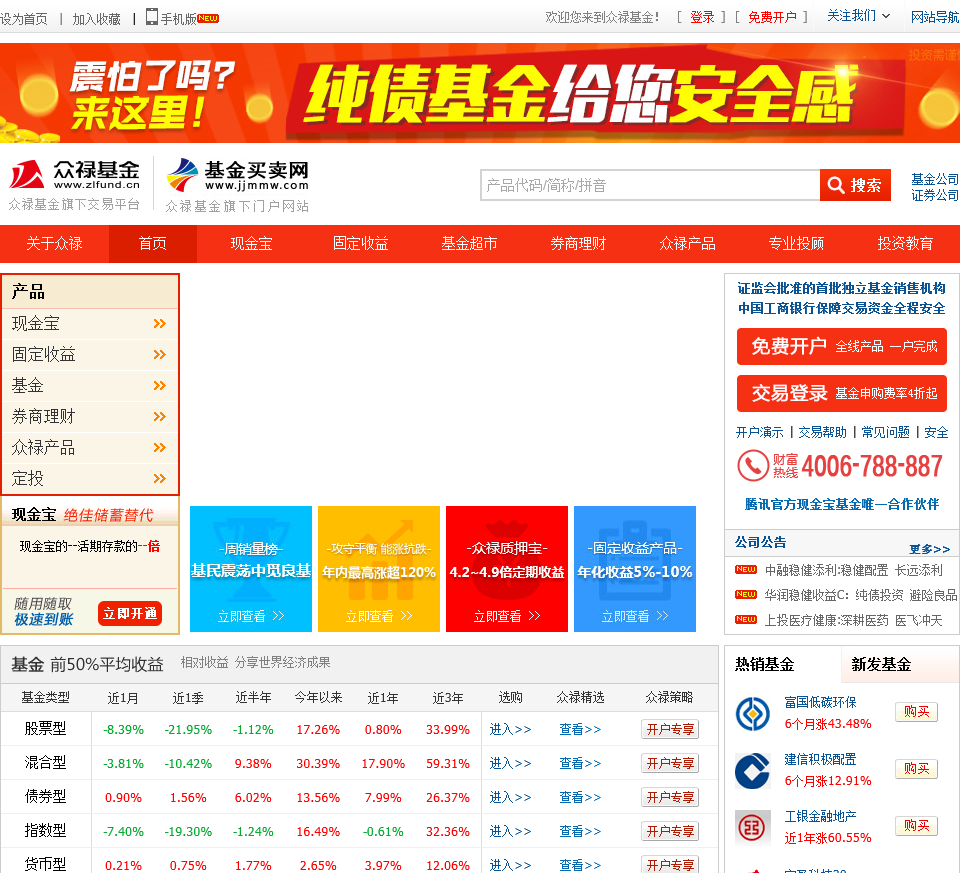Image resolution: width=960 pixels, height=873 pixels.
Task: Click 开户专享 in 股票型 row
Action: pyautogui.click(x=670, y=729)
